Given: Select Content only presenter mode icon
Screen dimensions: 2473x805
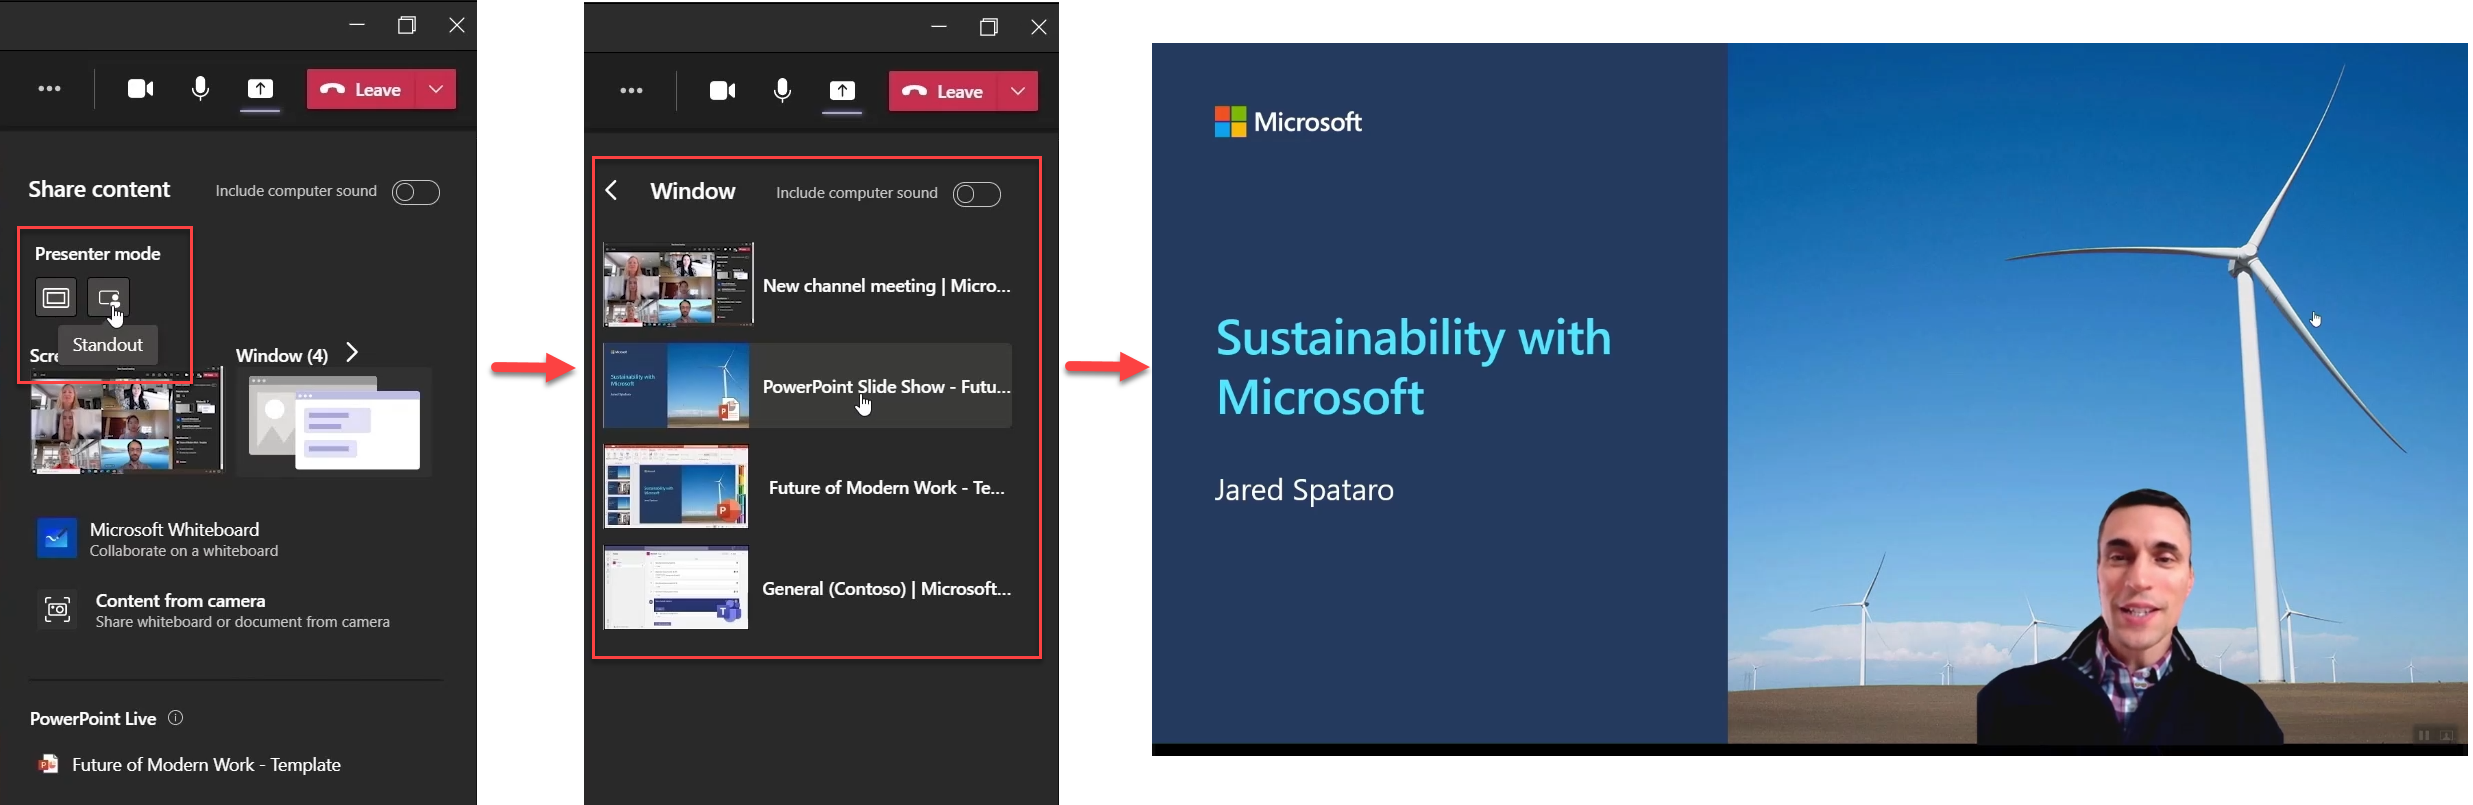Looking at the screenshot, I should point(56,298).
